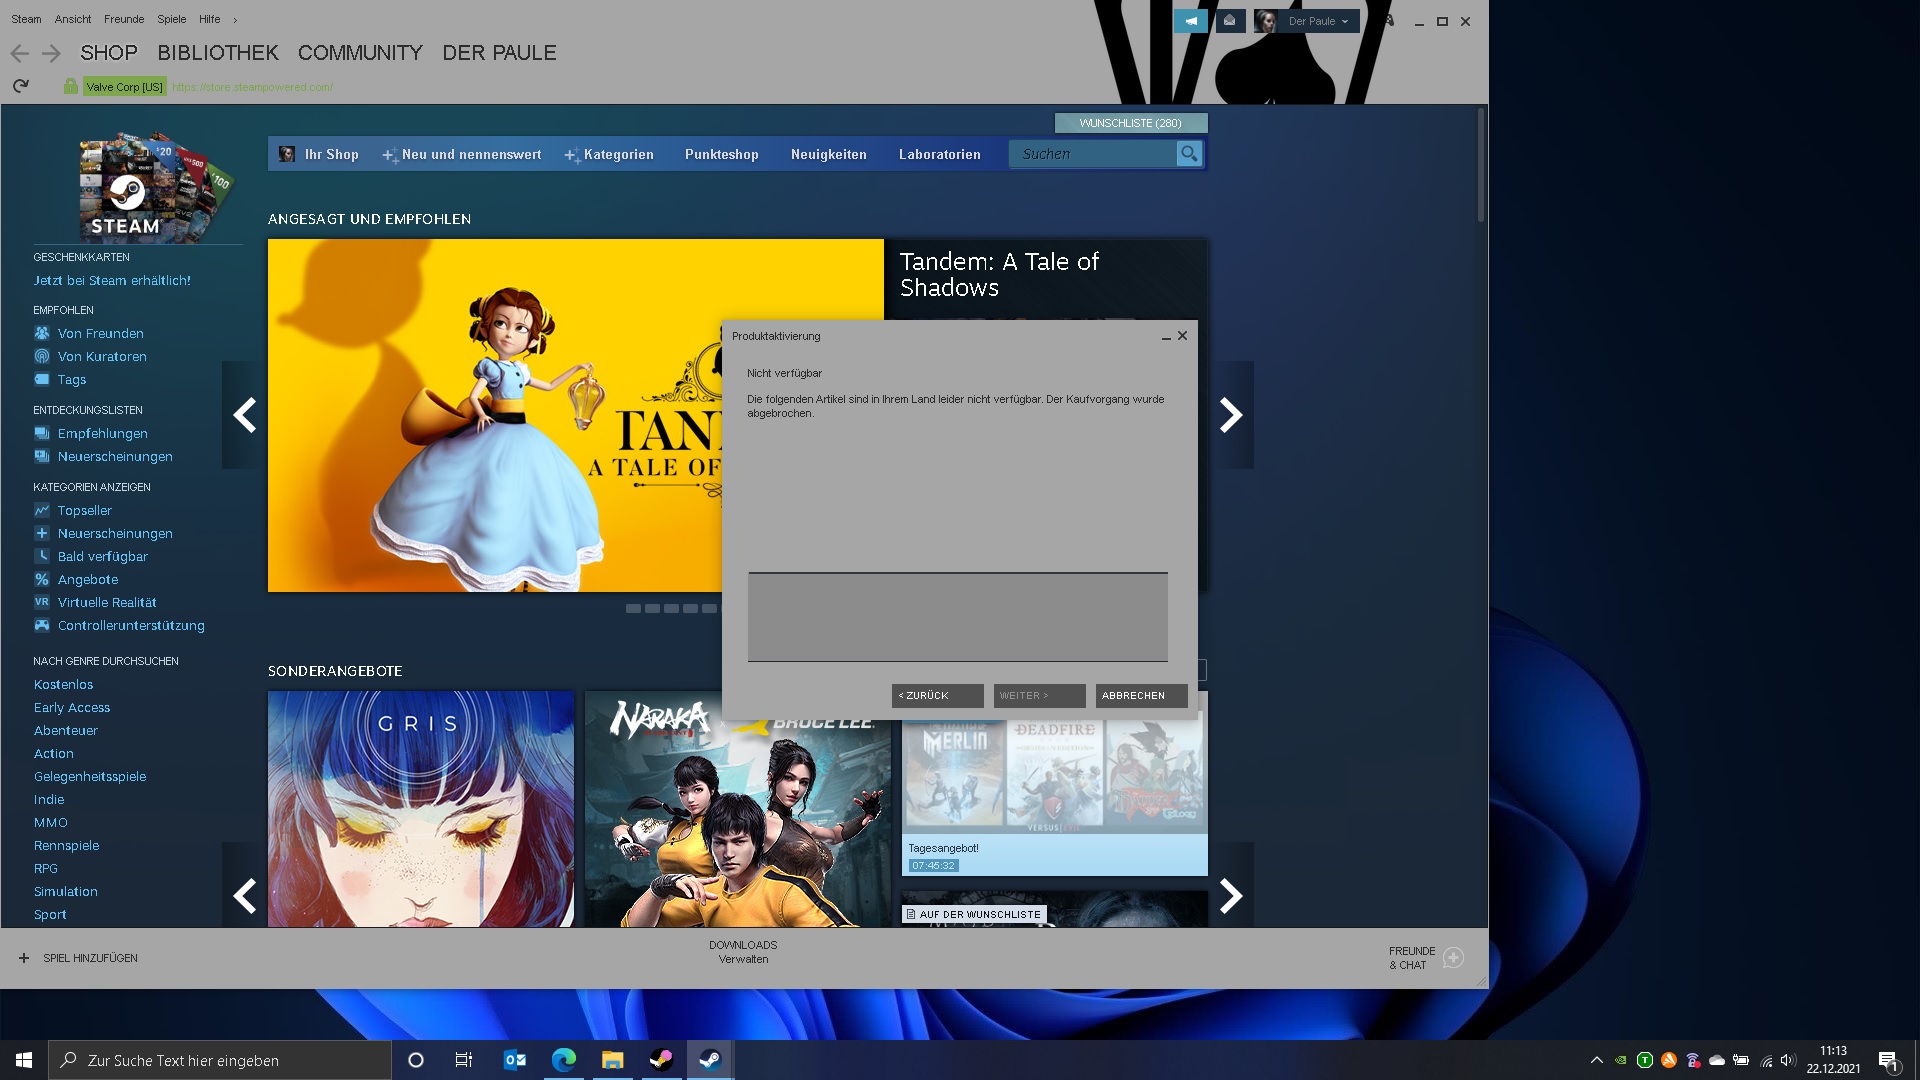Open the Freunde menu
The image size is (1920, 1080).
(124, 19)
